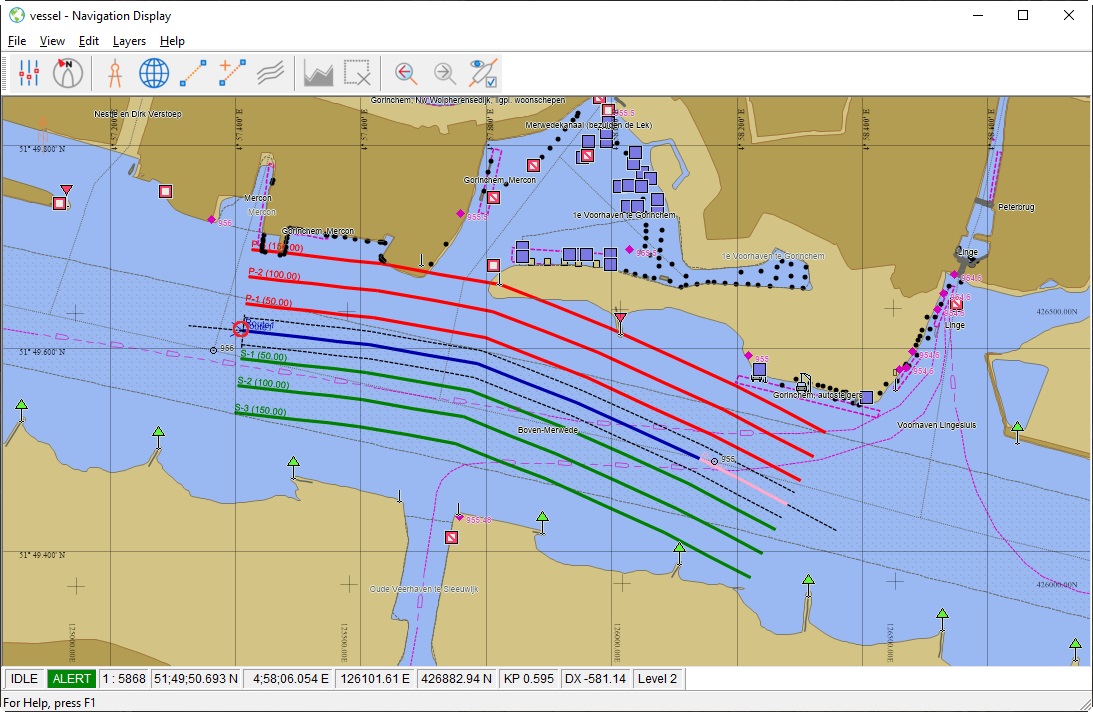The width and height of the screenshot is (1093, 712).
Task: Select the add line point tool
Action: 232,73
